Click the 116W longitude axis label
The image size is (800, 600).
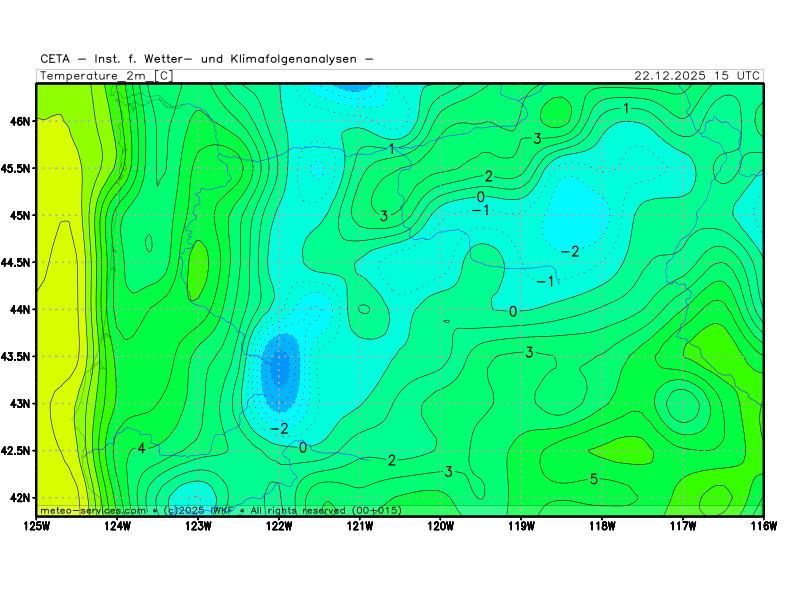tap(763, 525)
